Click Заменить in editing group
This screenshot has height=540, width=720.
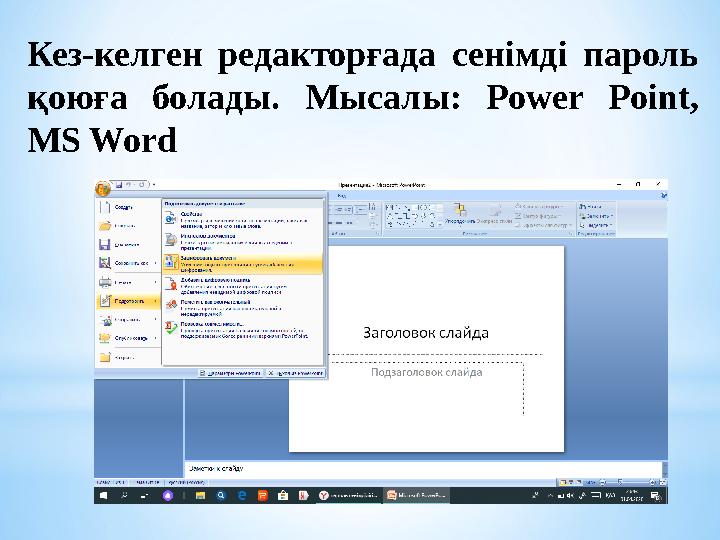(596, 216)
